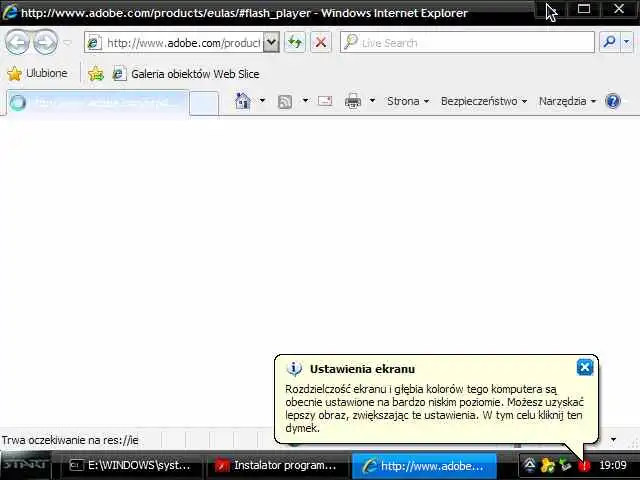Refresh the page with green arrows icon
This screenshot has height=480, width=640.
[295, 42]
